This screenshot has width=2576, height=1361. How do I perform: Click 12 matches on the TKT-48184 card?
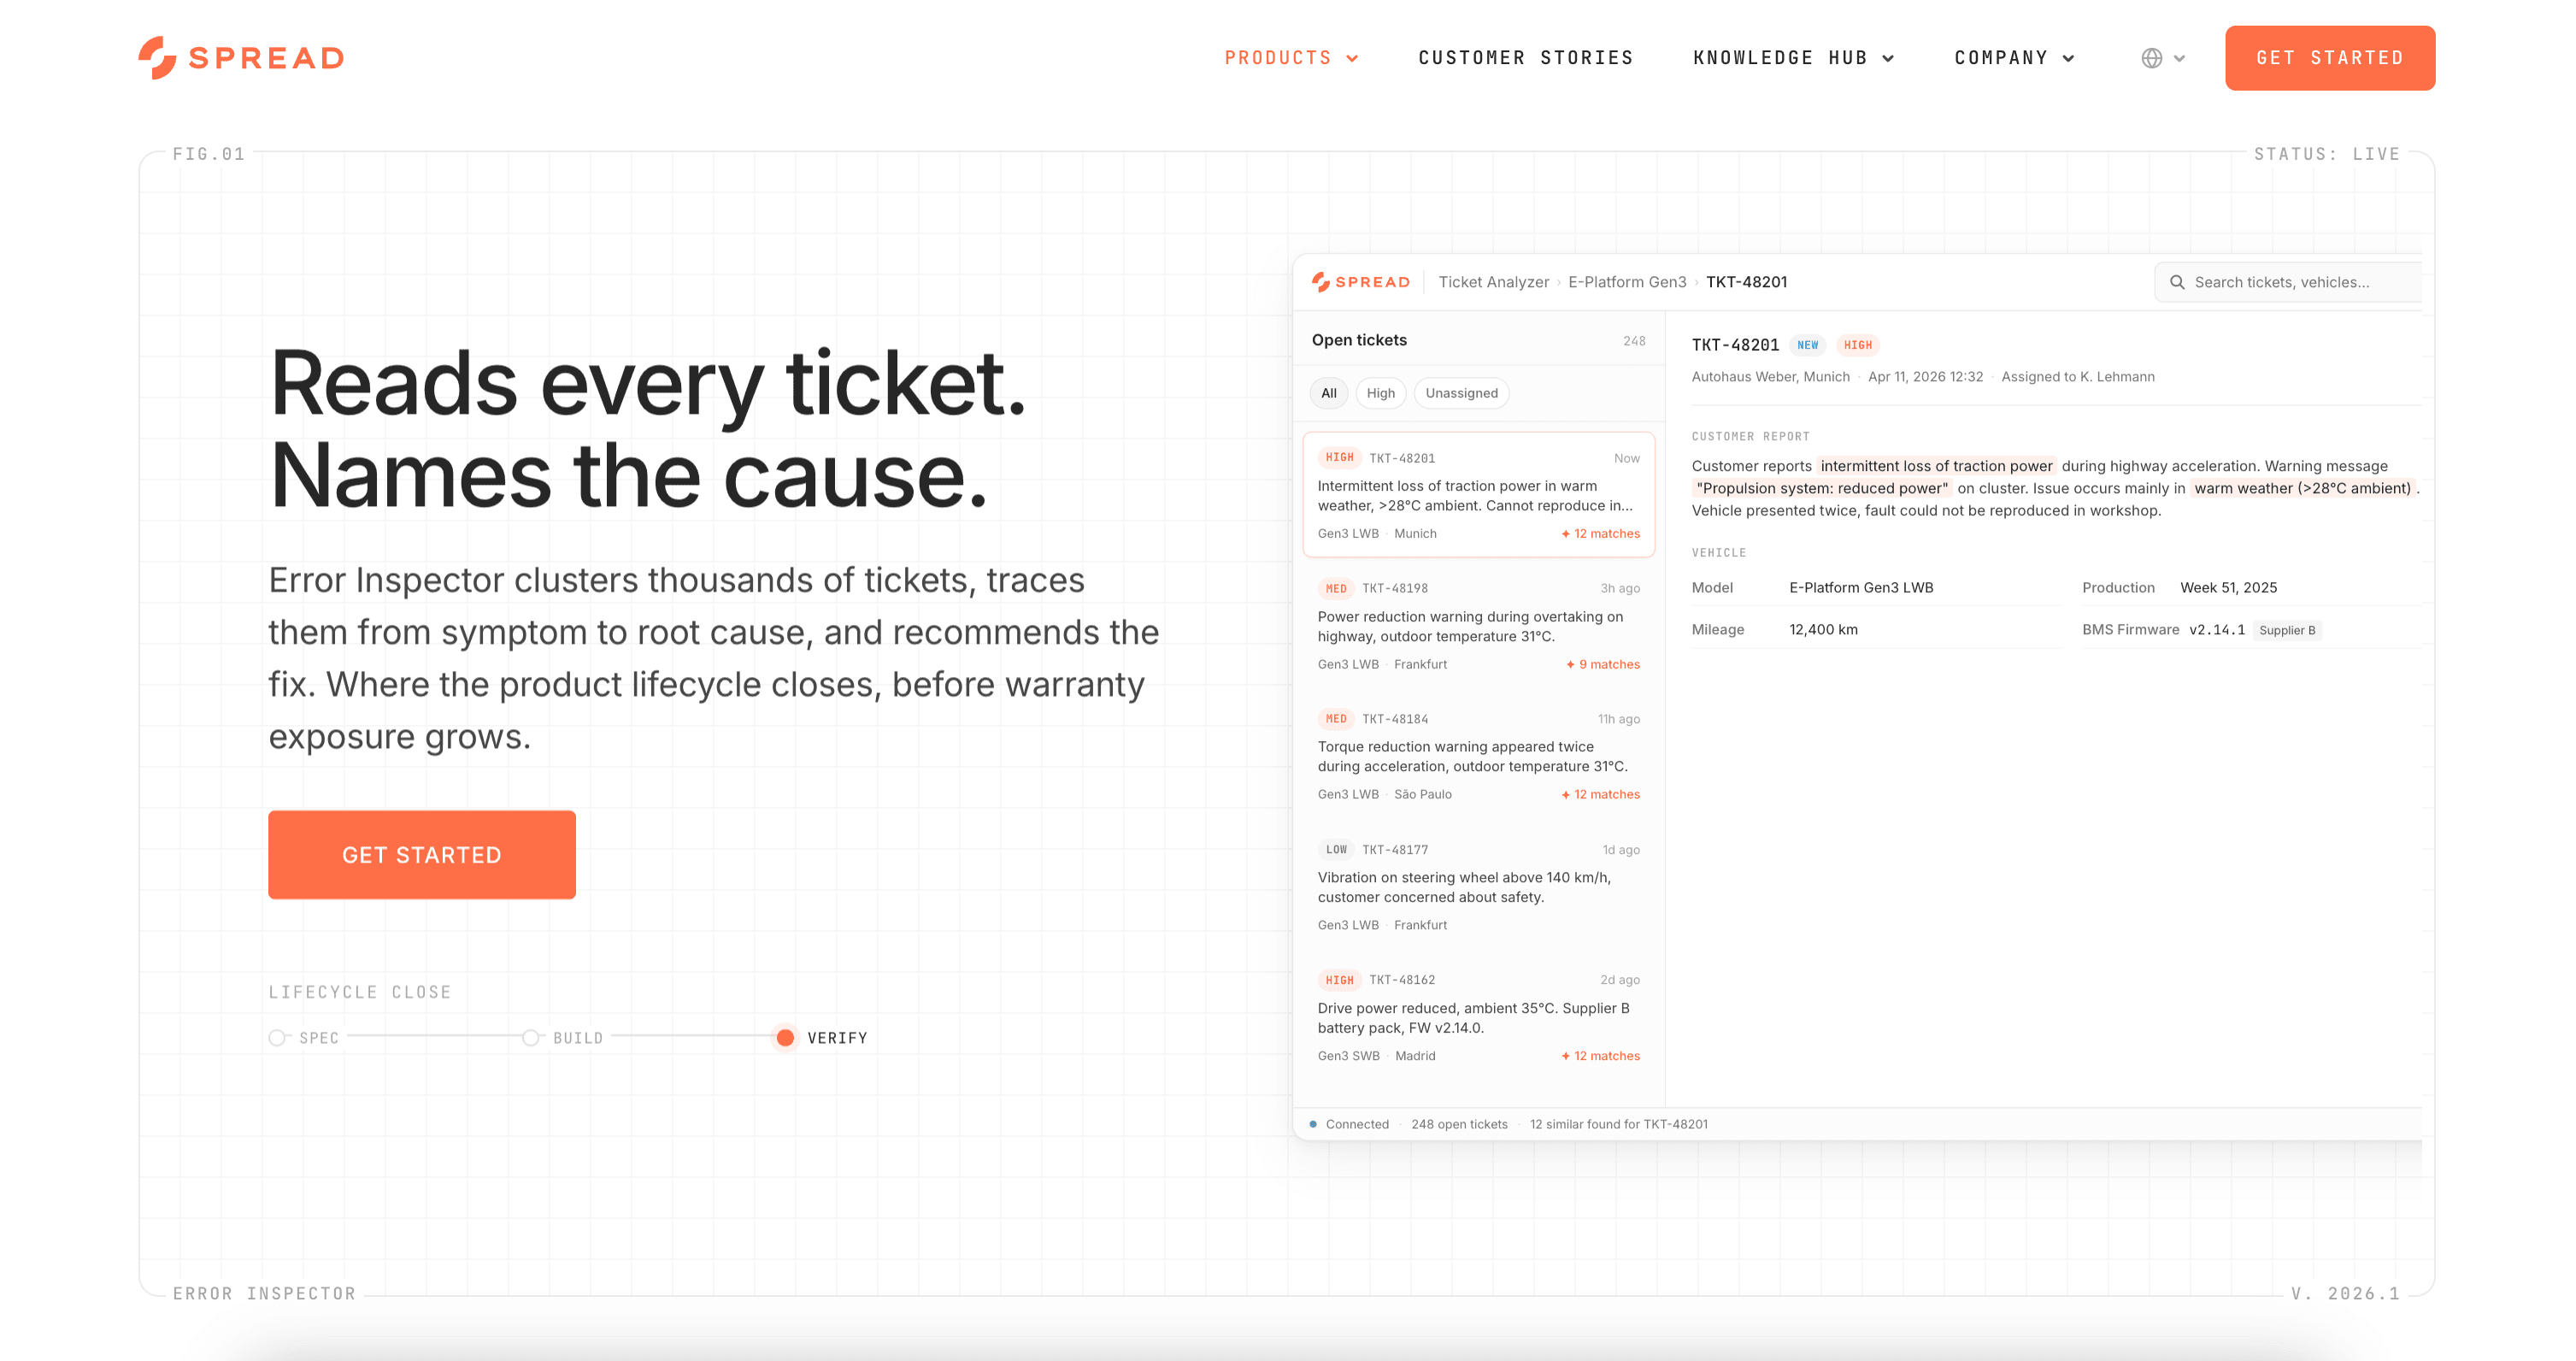point(1600,795)
